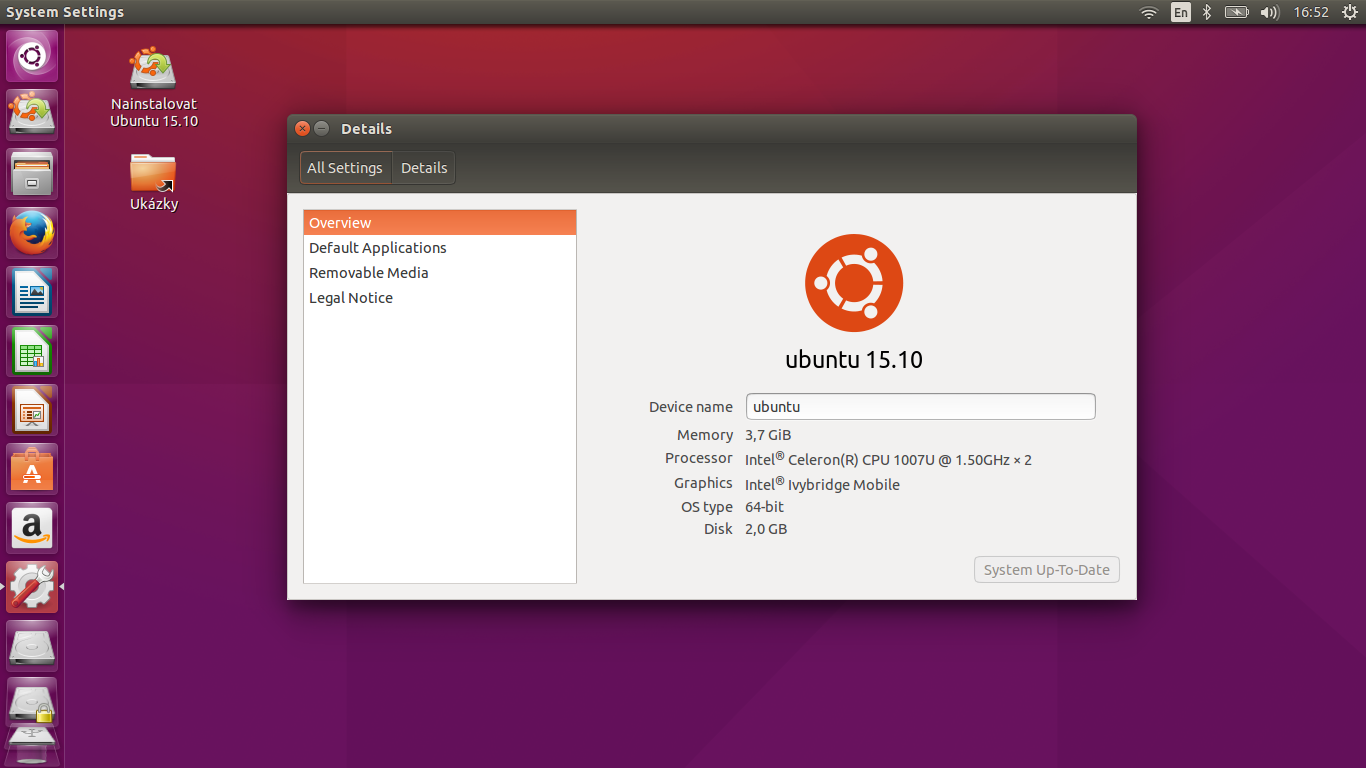Click the Details window title text
The height and width of the screenshot is (768, 1366).
click(366, 129)
